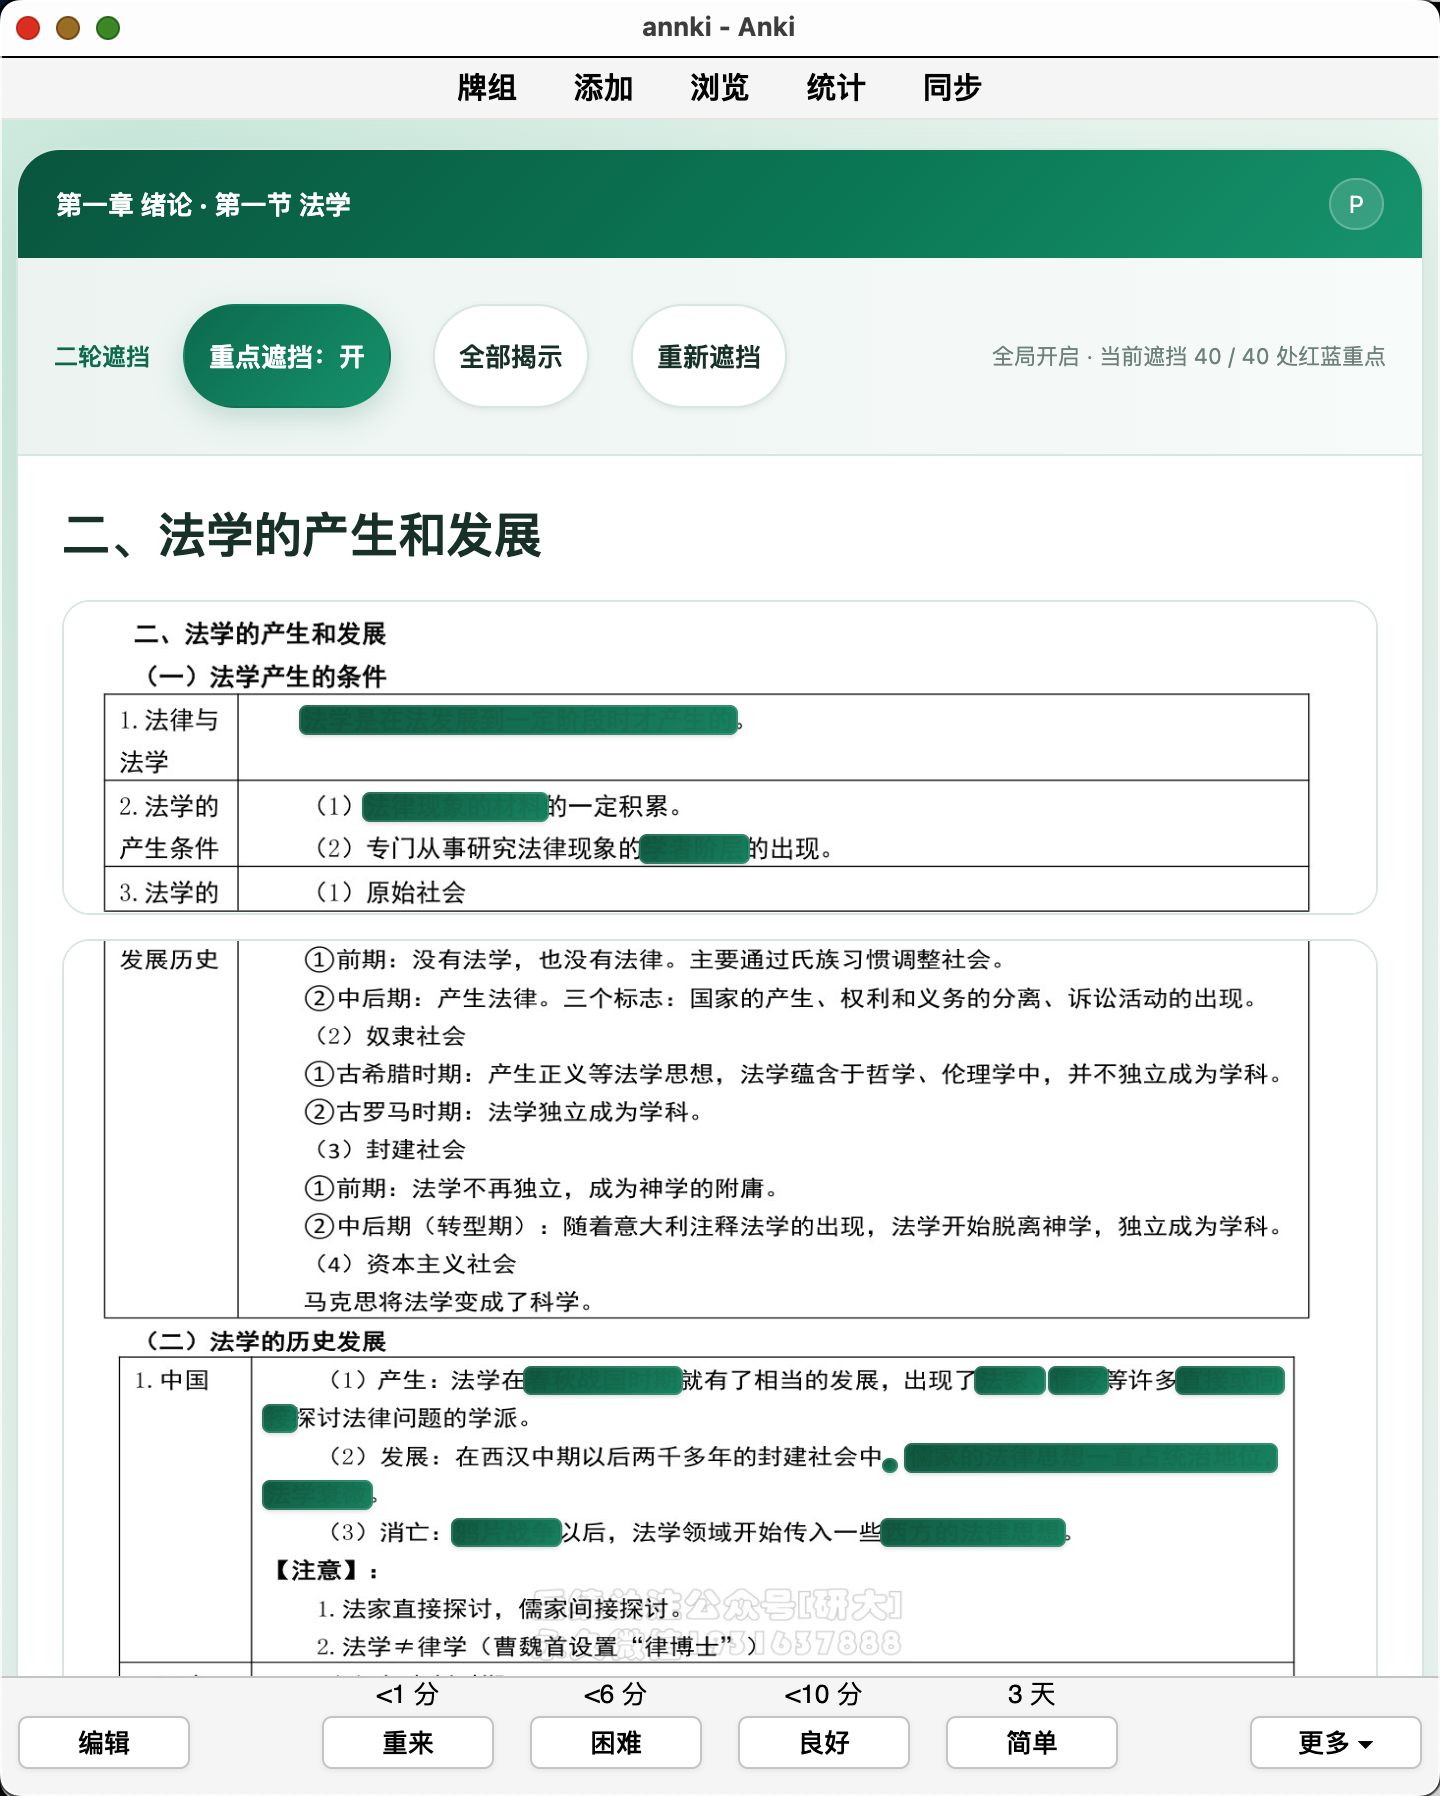Click the line 马克思将法学变成了科学。
Image resolution: width=1440 pixels, height=1796 pixels.
tap(449, 1302)
